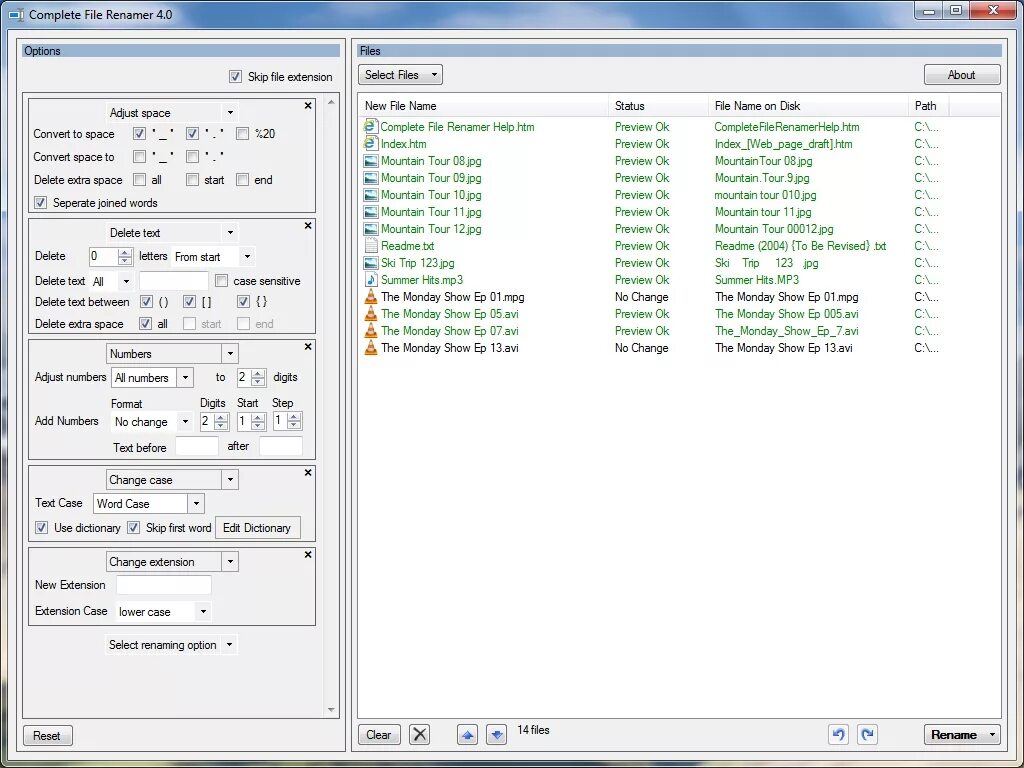Viewport: 1024px width, 768px height.
Task: Click the remove selected files X icon
Action: [419, 735]
